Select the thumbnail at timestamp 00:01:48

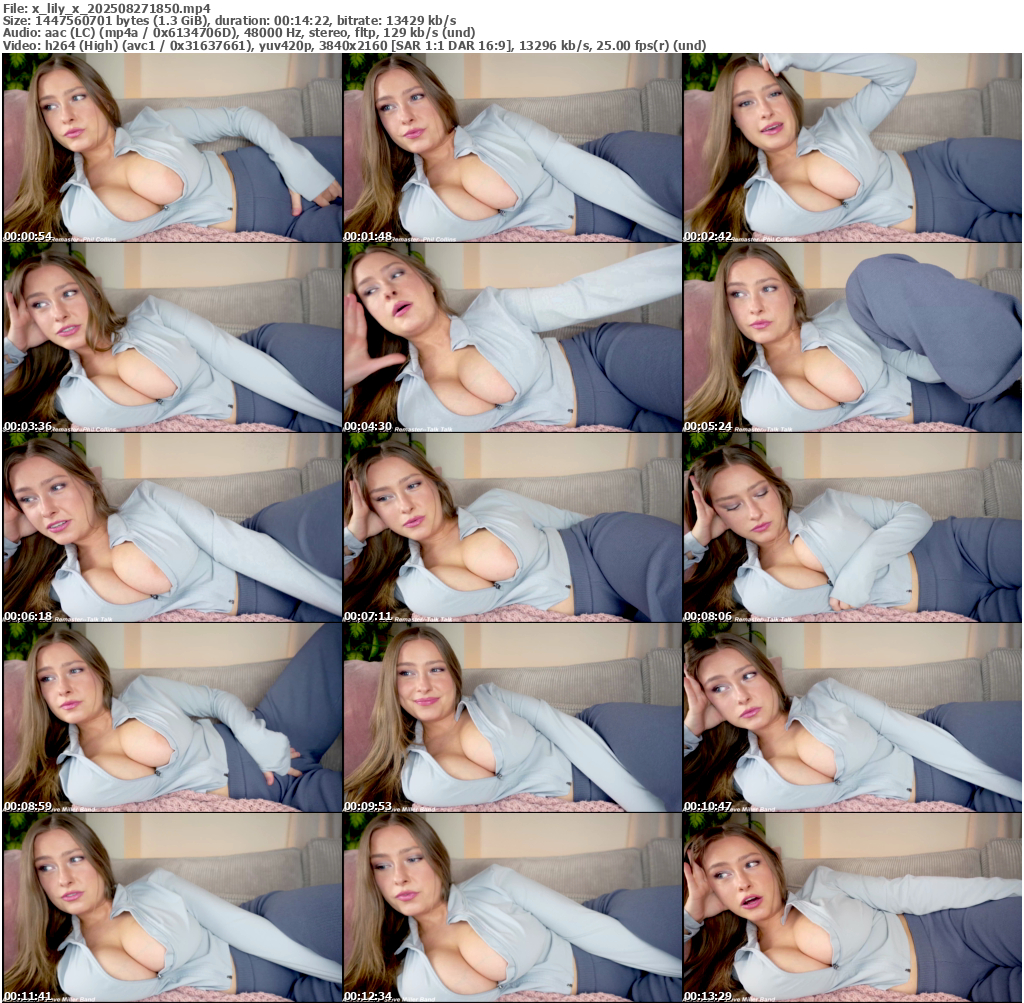(513, 148)
